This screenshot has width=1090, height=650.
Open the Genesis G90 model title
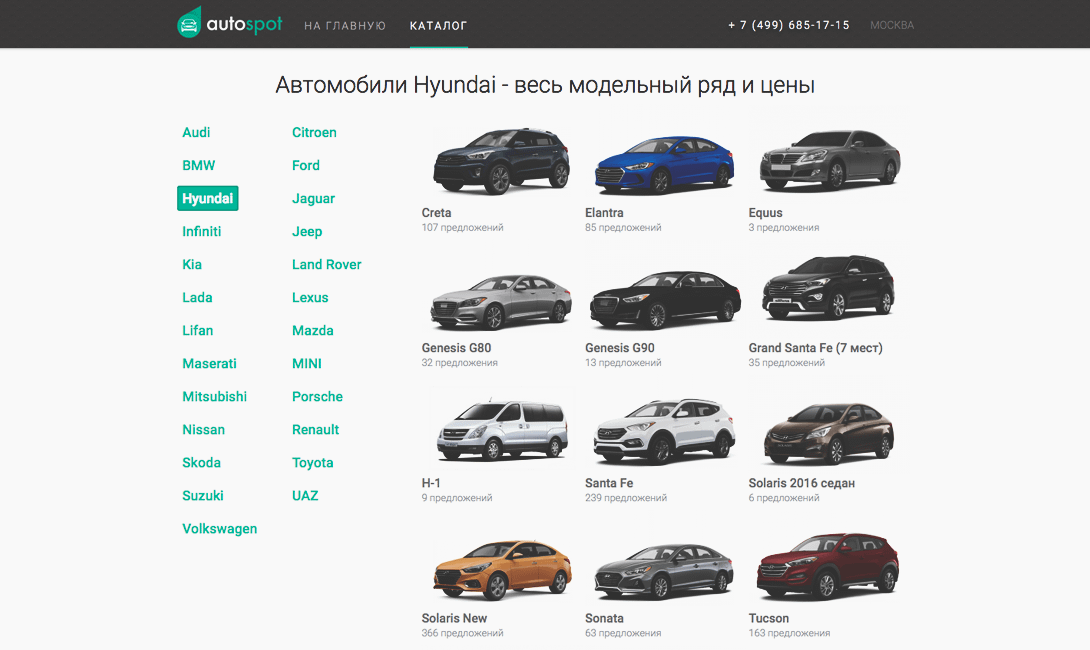(x=619, y=348)
